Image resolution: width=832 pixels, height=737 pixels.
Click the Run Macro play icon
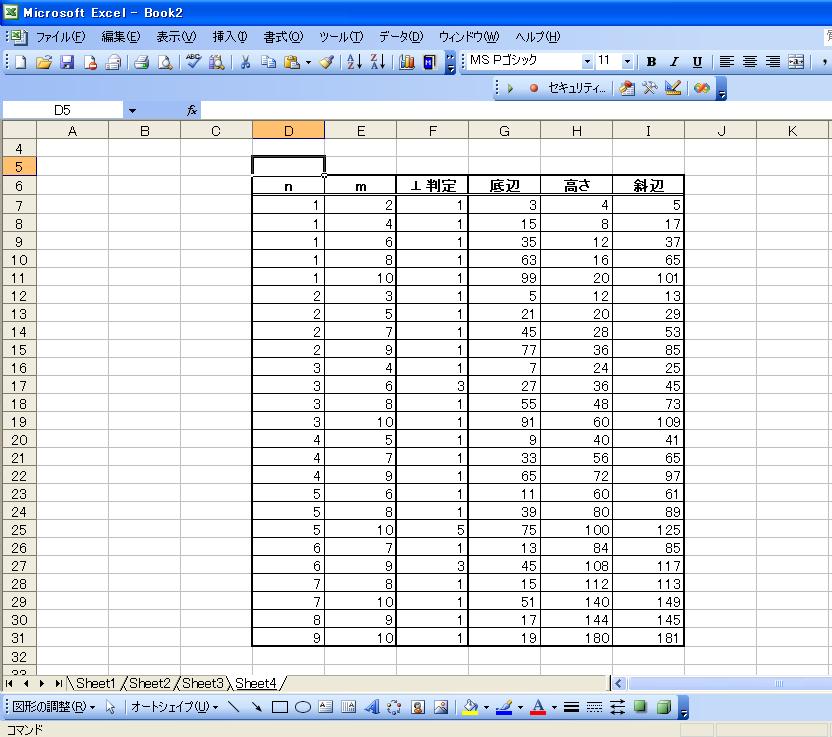[510, 88]
